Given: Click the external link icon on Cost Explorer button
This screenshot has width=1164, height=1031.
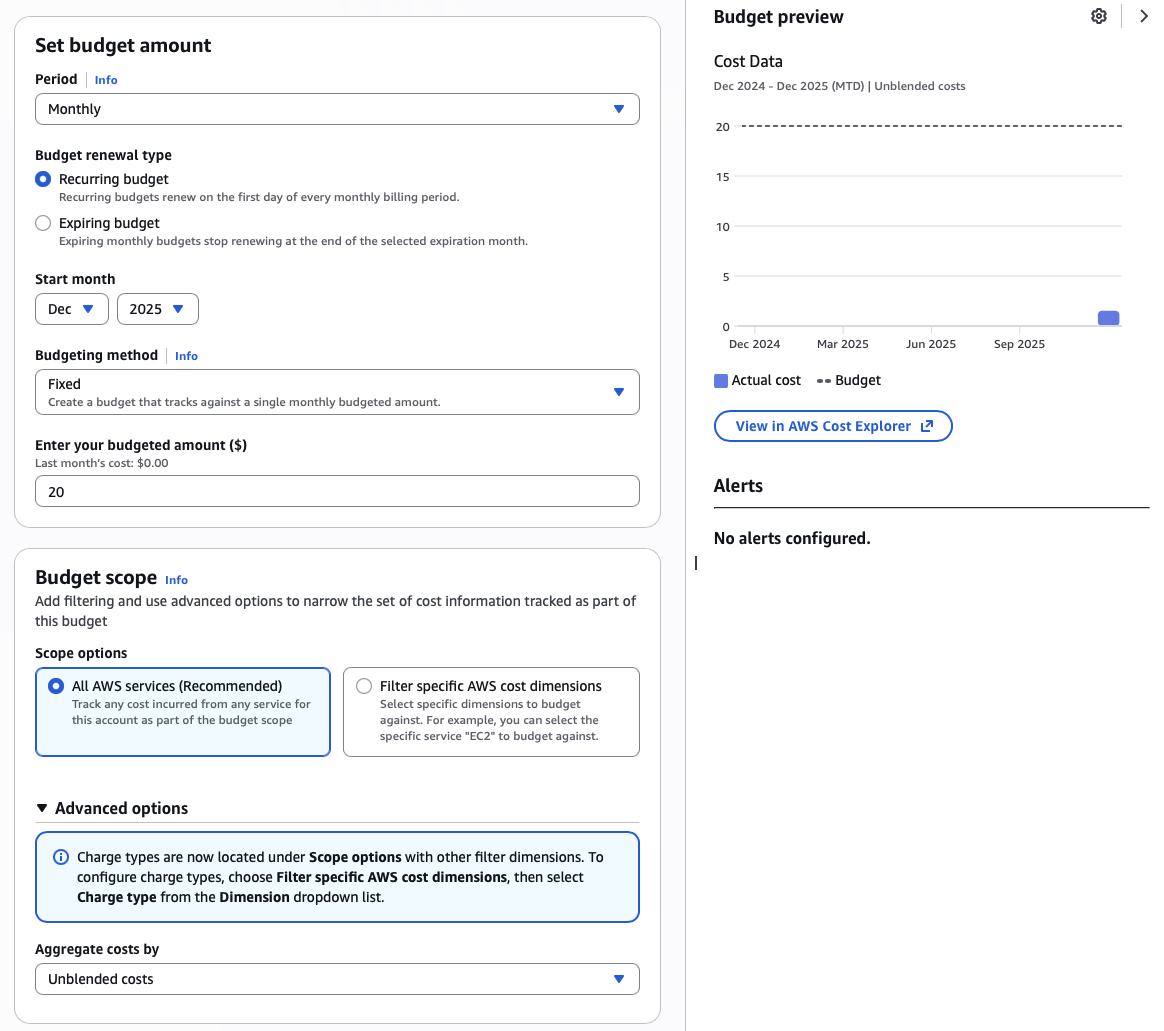Looking at the screenshot, I should pos(927,426).
